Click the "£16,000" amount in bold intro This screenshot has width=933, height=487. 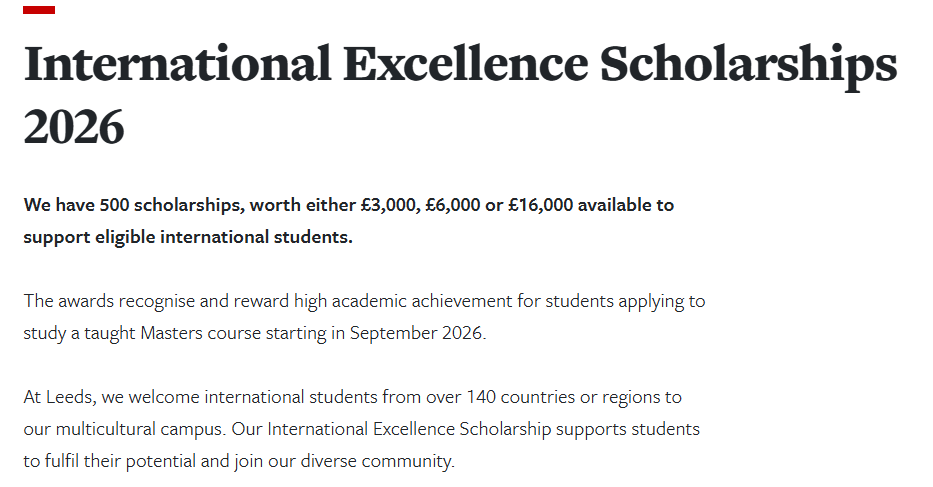tap(540, 205)
